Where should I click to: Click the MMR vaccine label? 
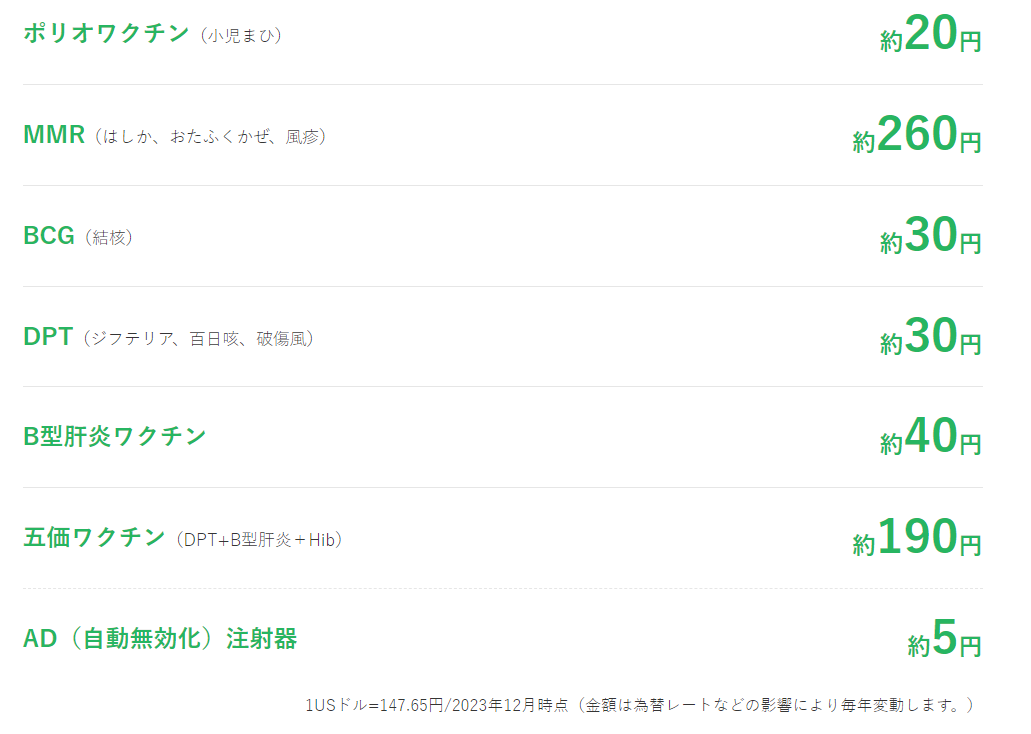[54, 135]
